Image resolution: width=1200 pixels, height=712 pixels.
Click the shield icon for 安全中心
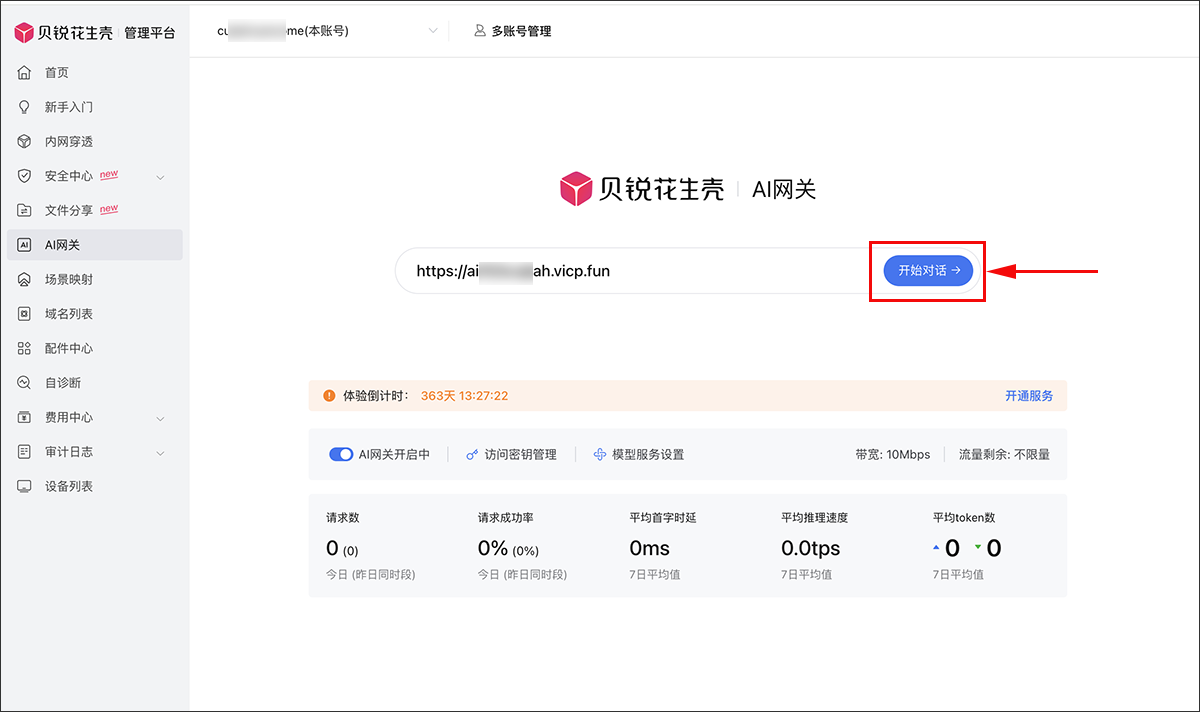[x=25, y=176]
